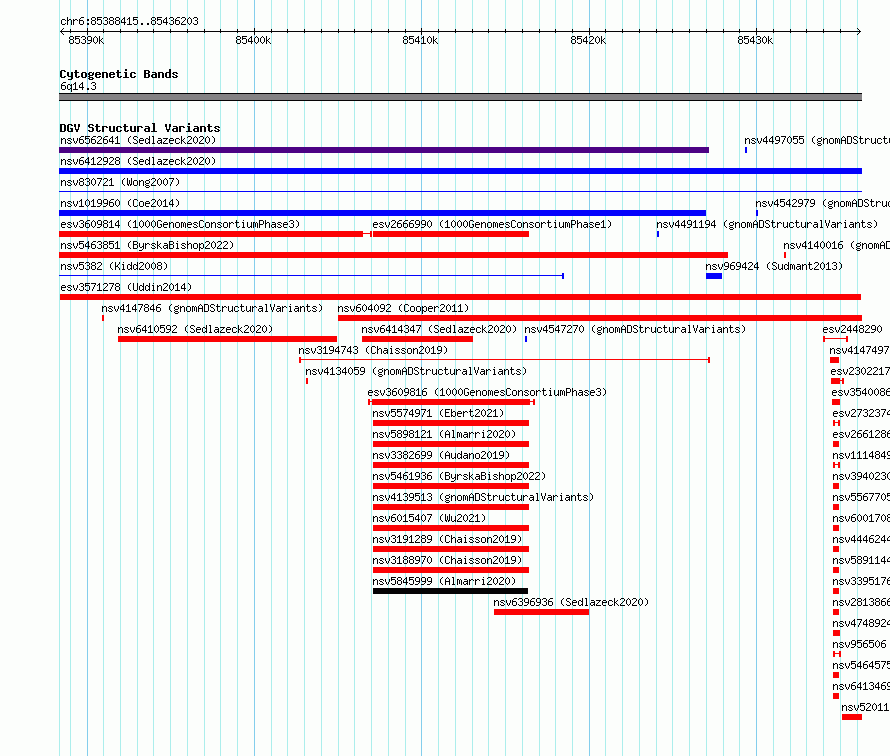Click nsv3191289 (Chaisson2019) label
The image size is (890, 756).
(447, 539)
